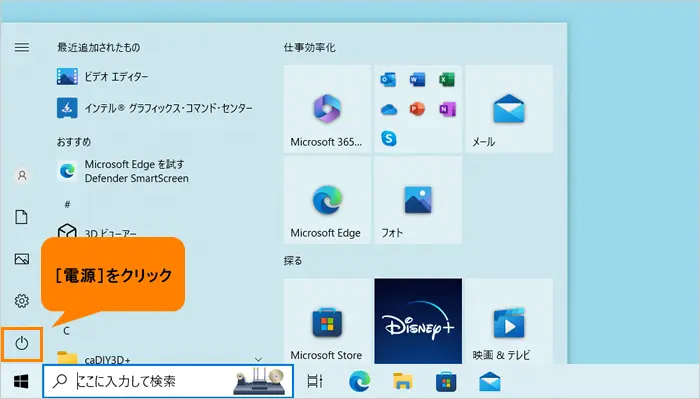This screenshot has height=399, width=700.
Task: Click the 探る group heading
Action: pyautogui.click(x=293, y=261)
